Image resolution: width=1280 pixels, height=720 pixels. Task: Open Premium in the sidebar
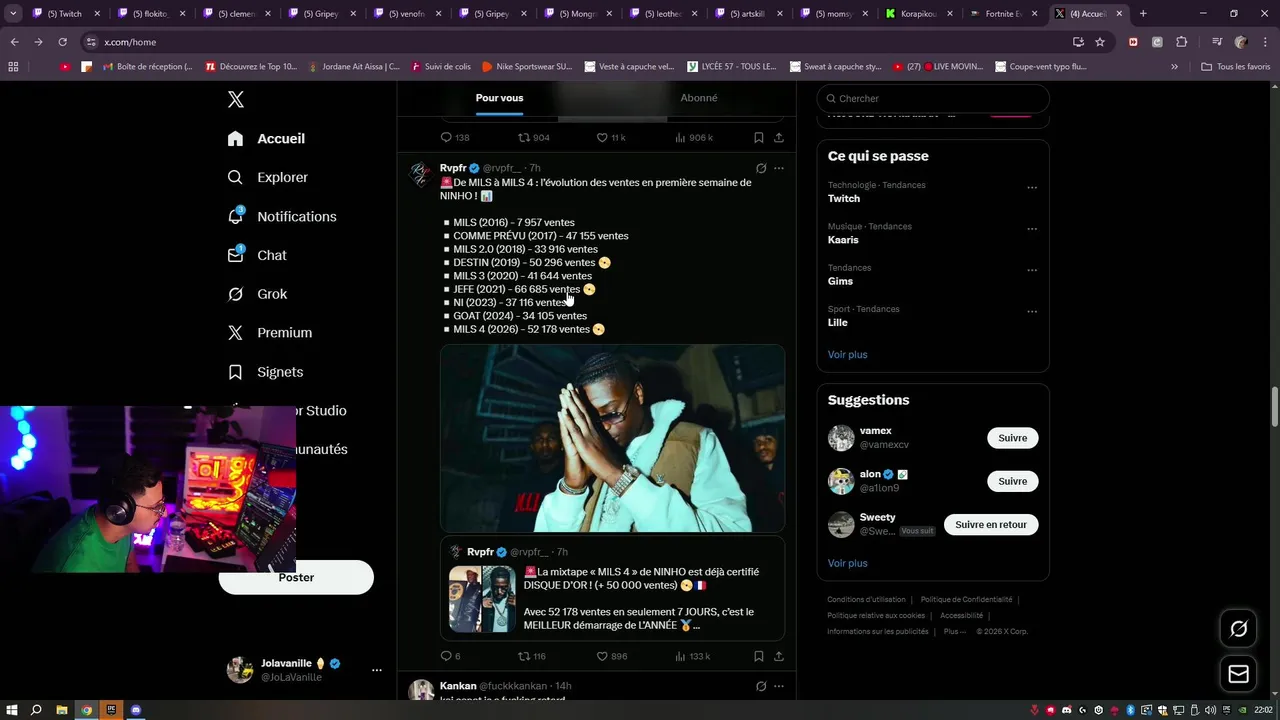tap(270, 333)
